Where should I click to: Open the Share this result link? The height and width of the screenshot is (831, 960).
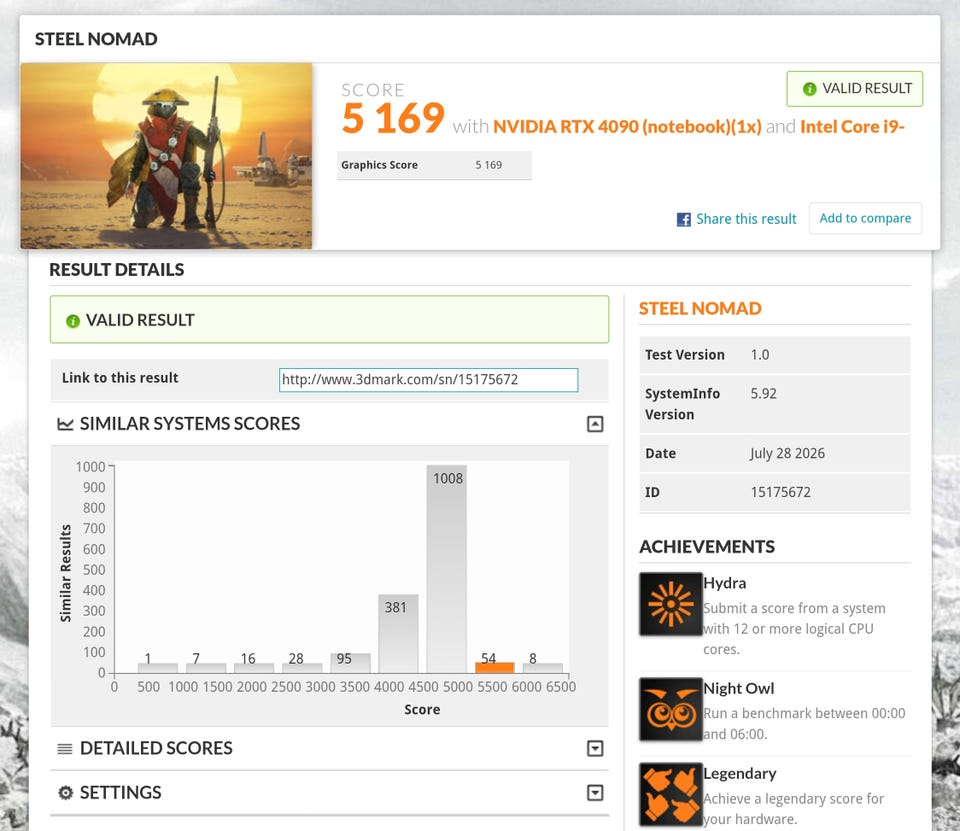746,219
